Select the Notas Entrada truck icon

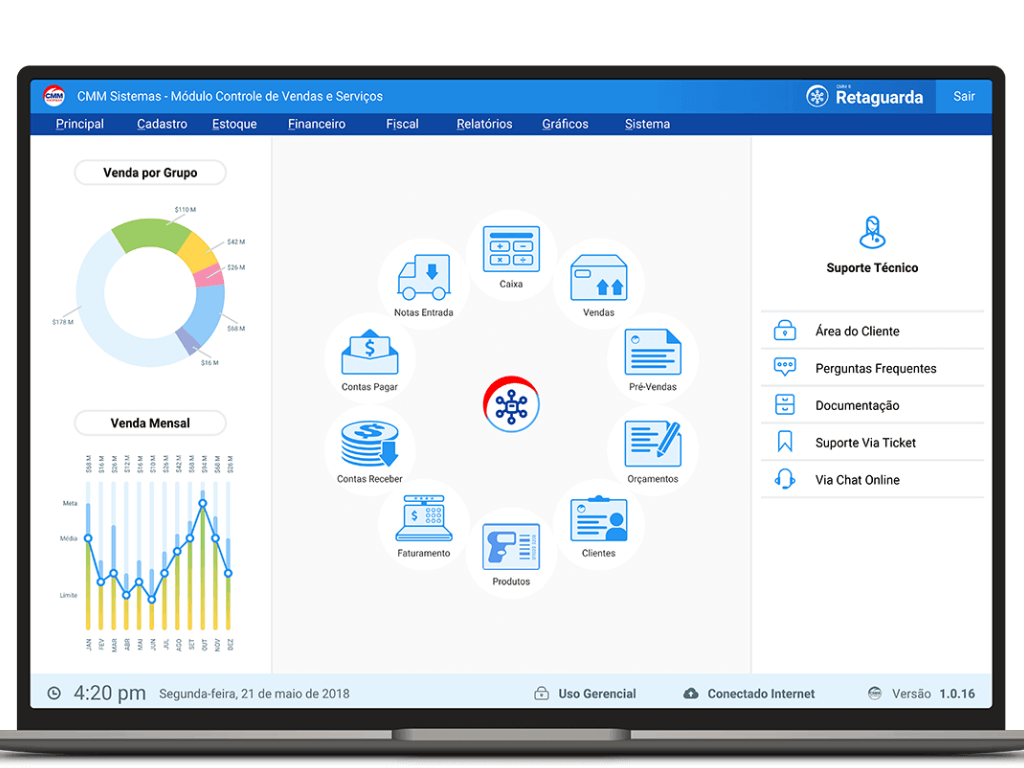coord(423,277)
